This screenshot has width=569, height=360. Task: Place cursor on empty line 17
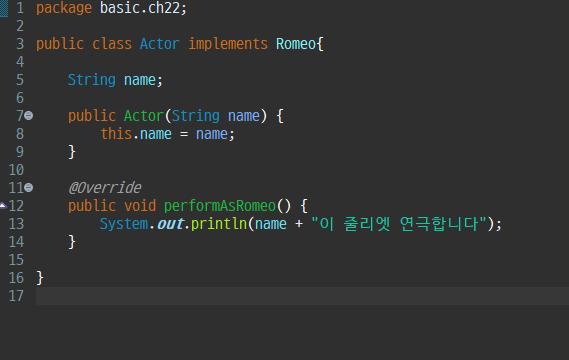coord(302,296)
